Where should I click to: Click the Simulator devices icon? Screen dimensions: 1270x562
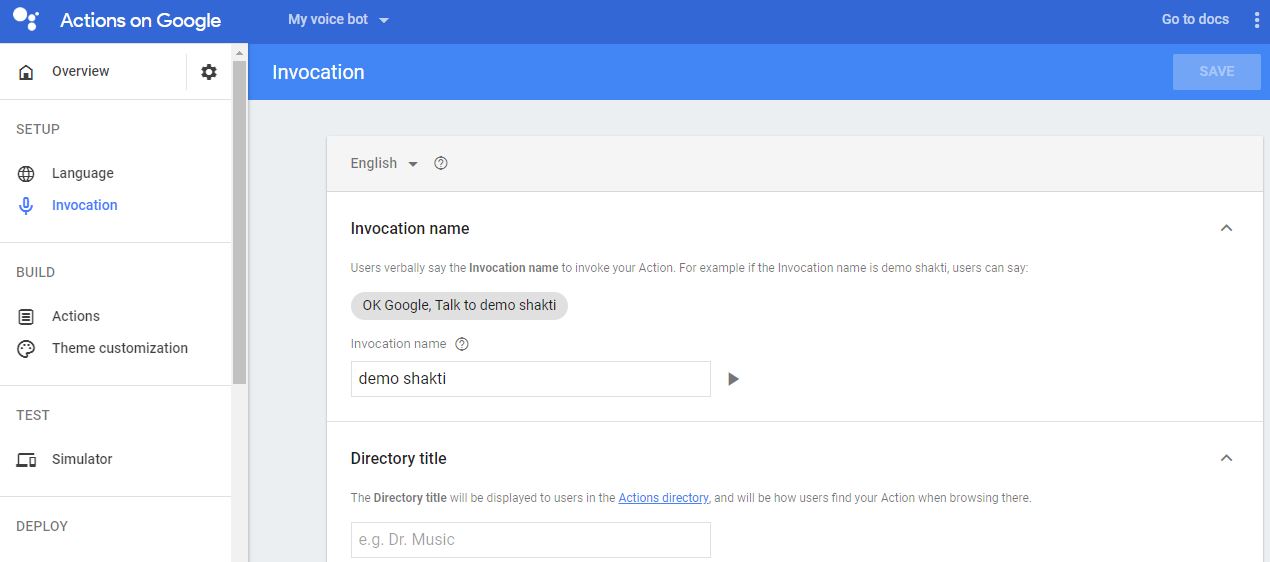(x=26, y=460)
